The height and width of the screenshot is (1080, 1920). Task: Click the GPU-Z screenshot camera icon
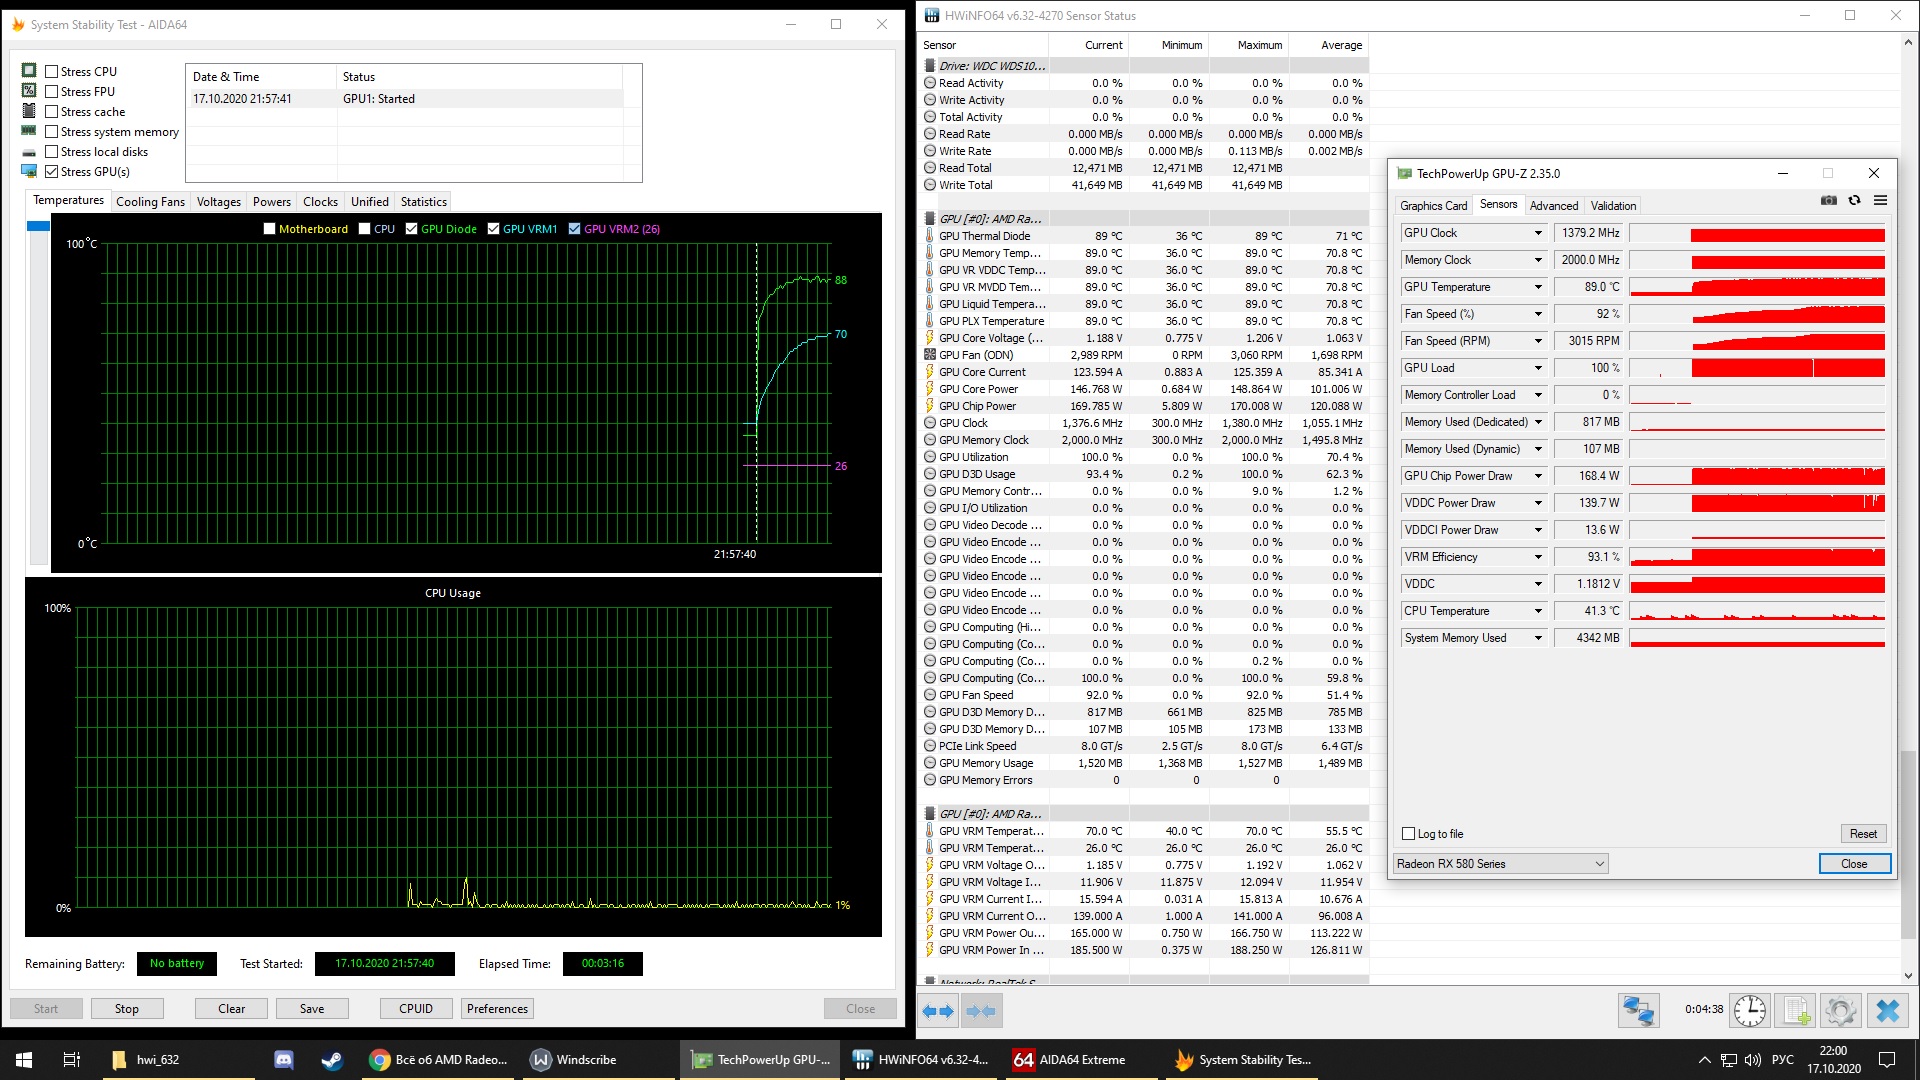click(x=1829, y=201)
